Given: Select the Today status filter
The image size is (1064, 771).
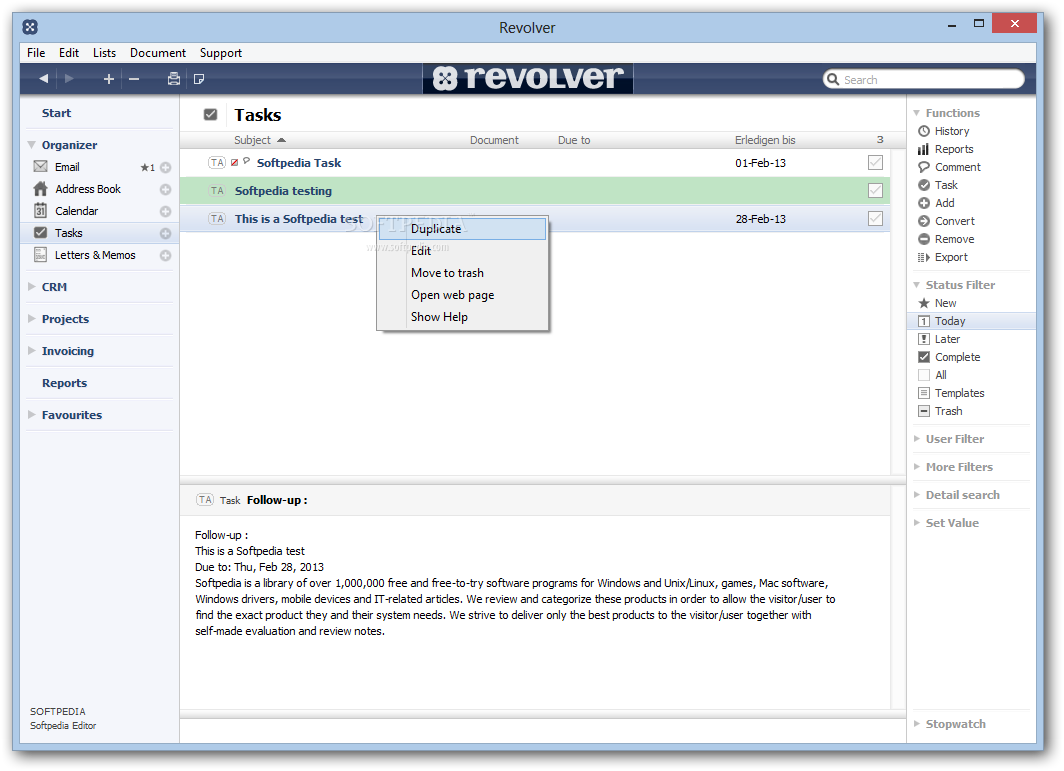Looking at the screenshot, I should (x=971, y=321).
